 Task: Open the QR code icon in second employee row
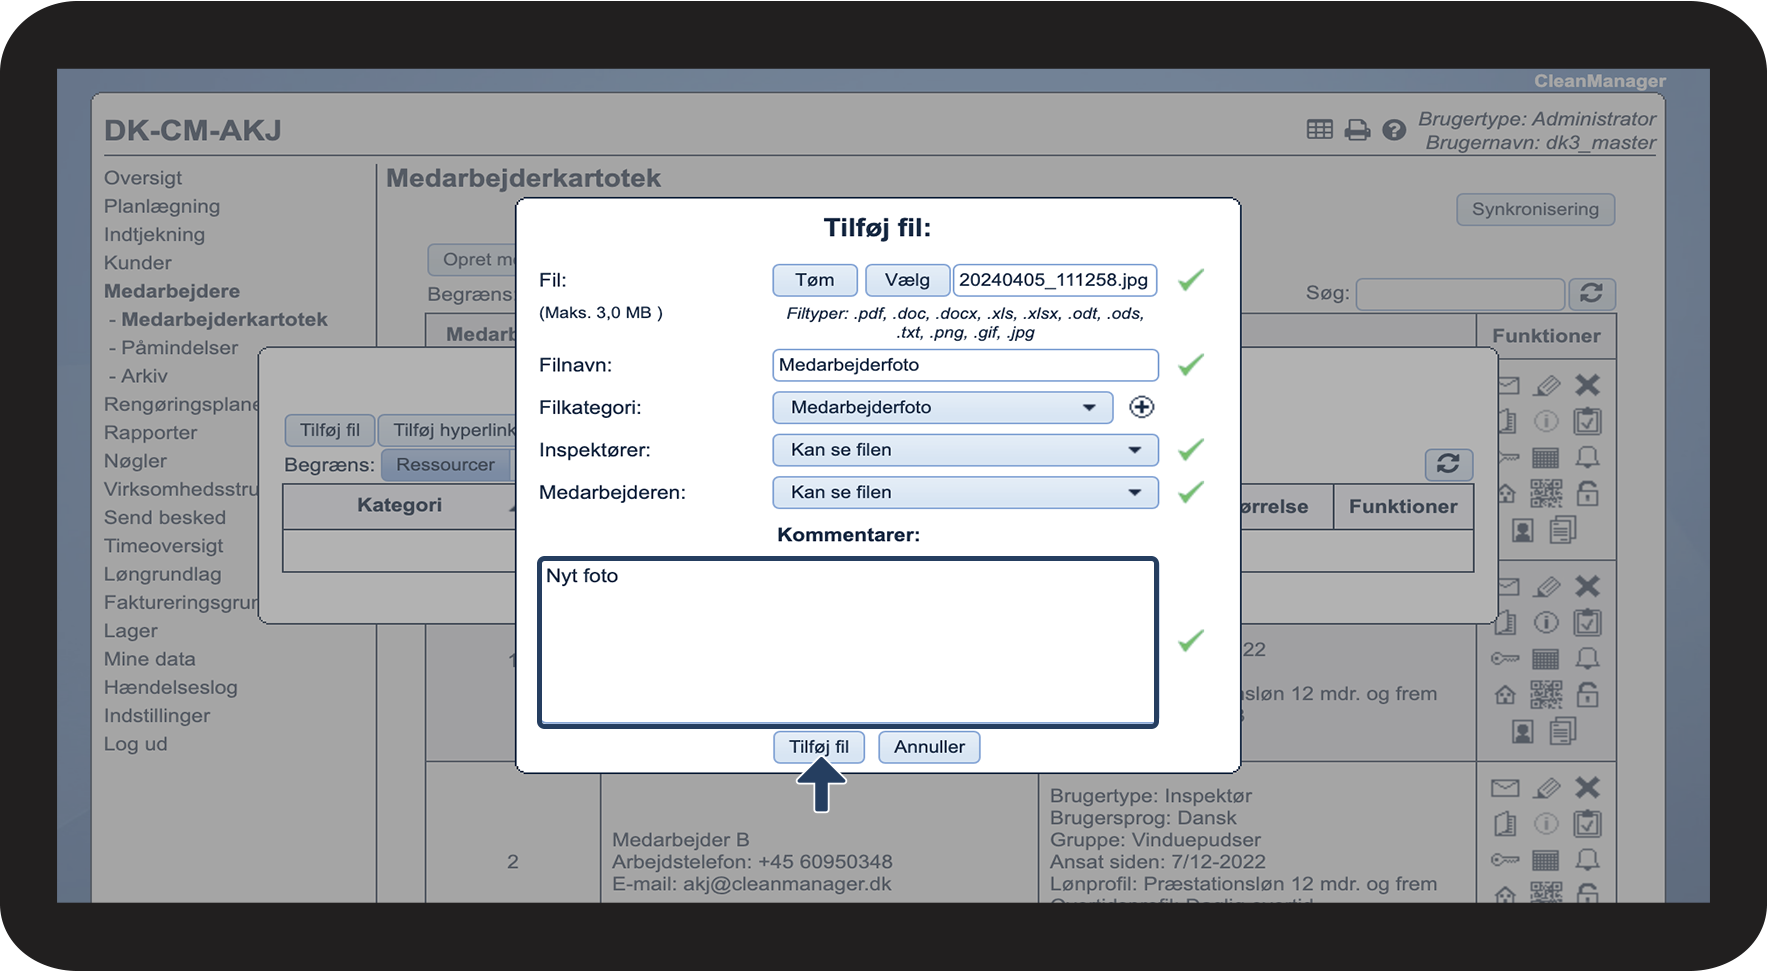tap(1546, 695)
